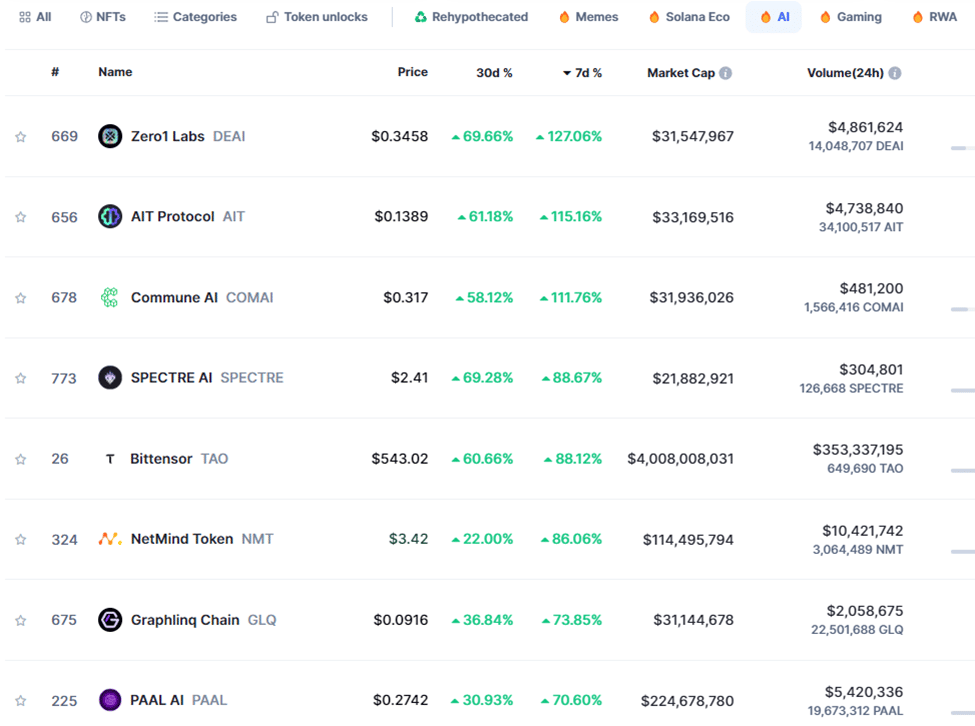
Task: Switch to the All tab
Action: click(35, 17)
